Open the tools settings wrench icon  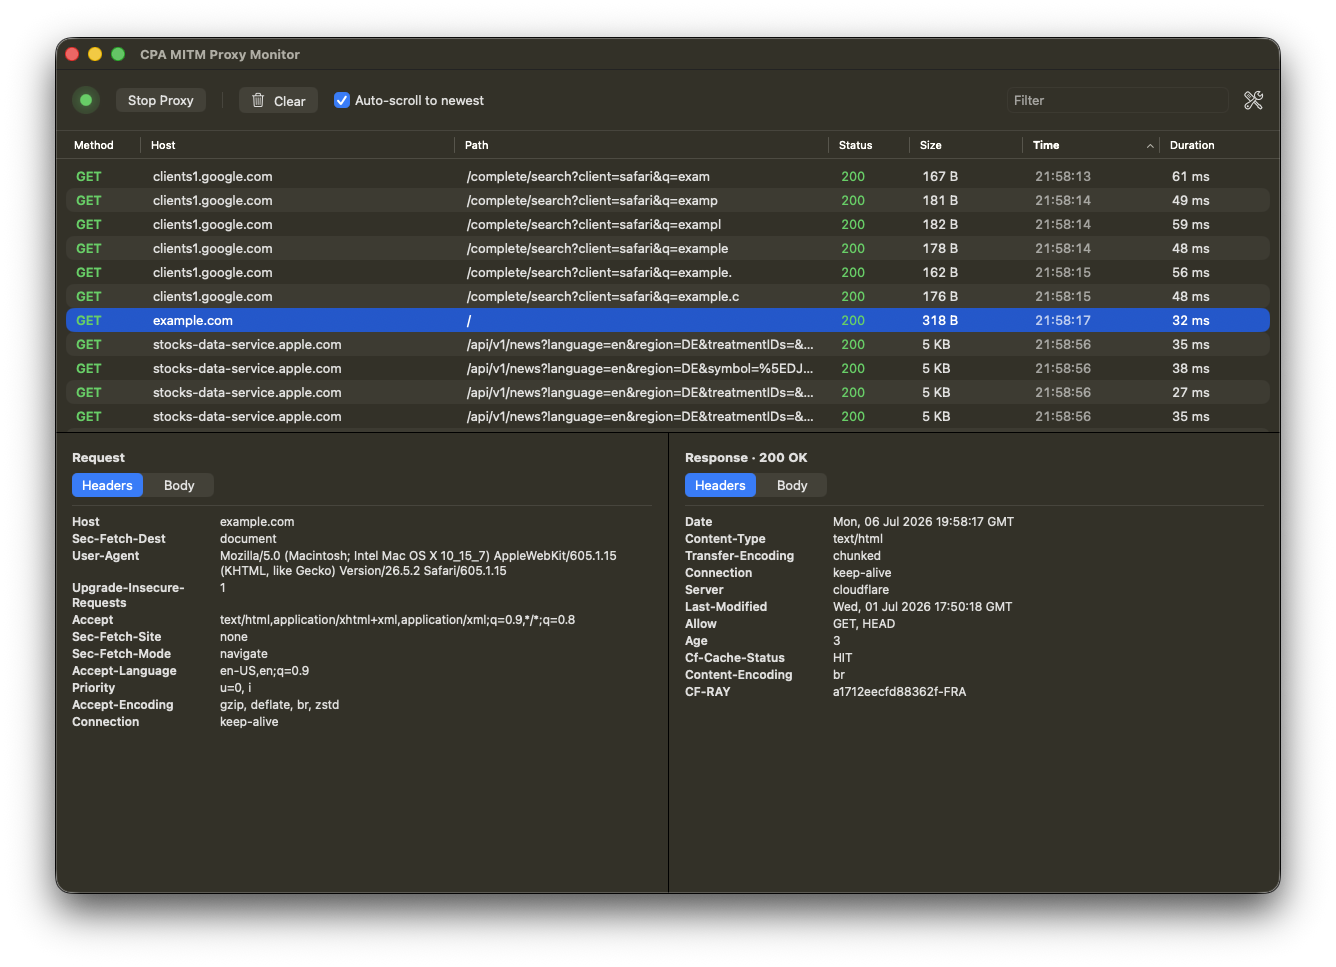coord(1253,100)
